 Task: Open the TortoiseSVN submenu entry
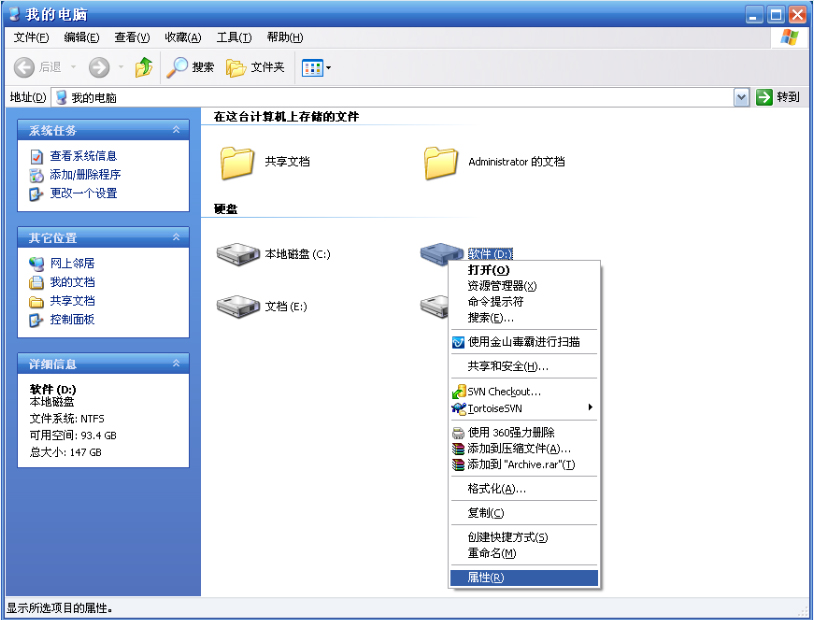(524, 408)
